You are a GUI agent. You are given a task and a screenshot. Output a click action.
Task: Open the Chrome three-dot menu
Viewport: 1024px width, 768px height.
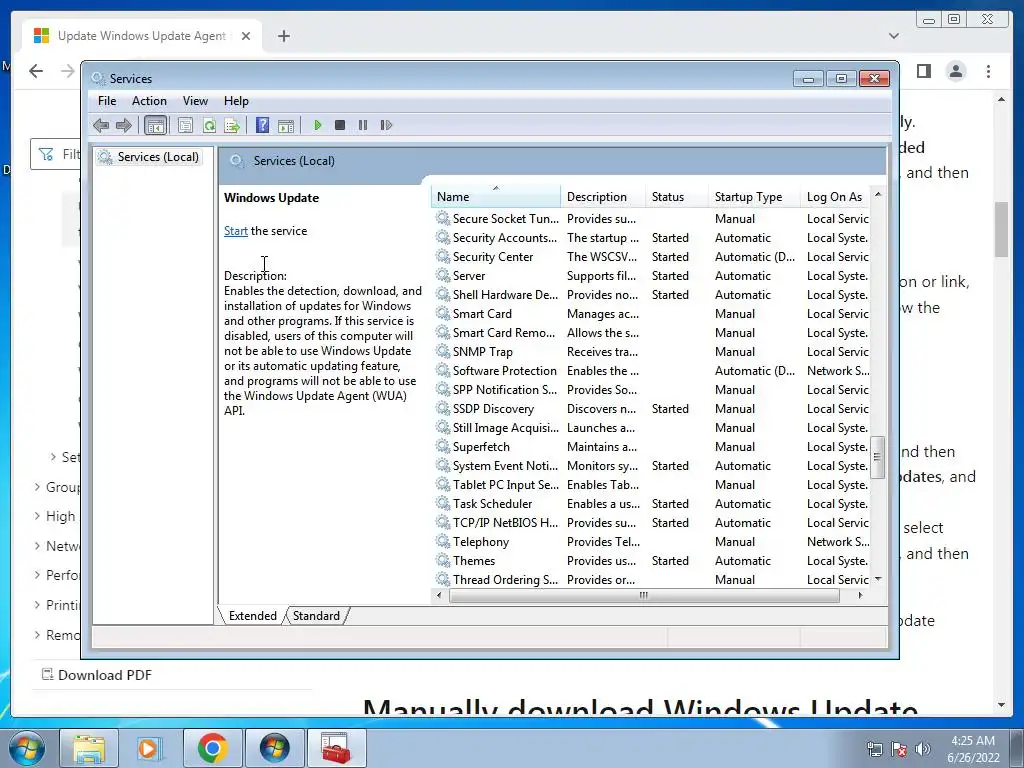(x=988, y=71)
